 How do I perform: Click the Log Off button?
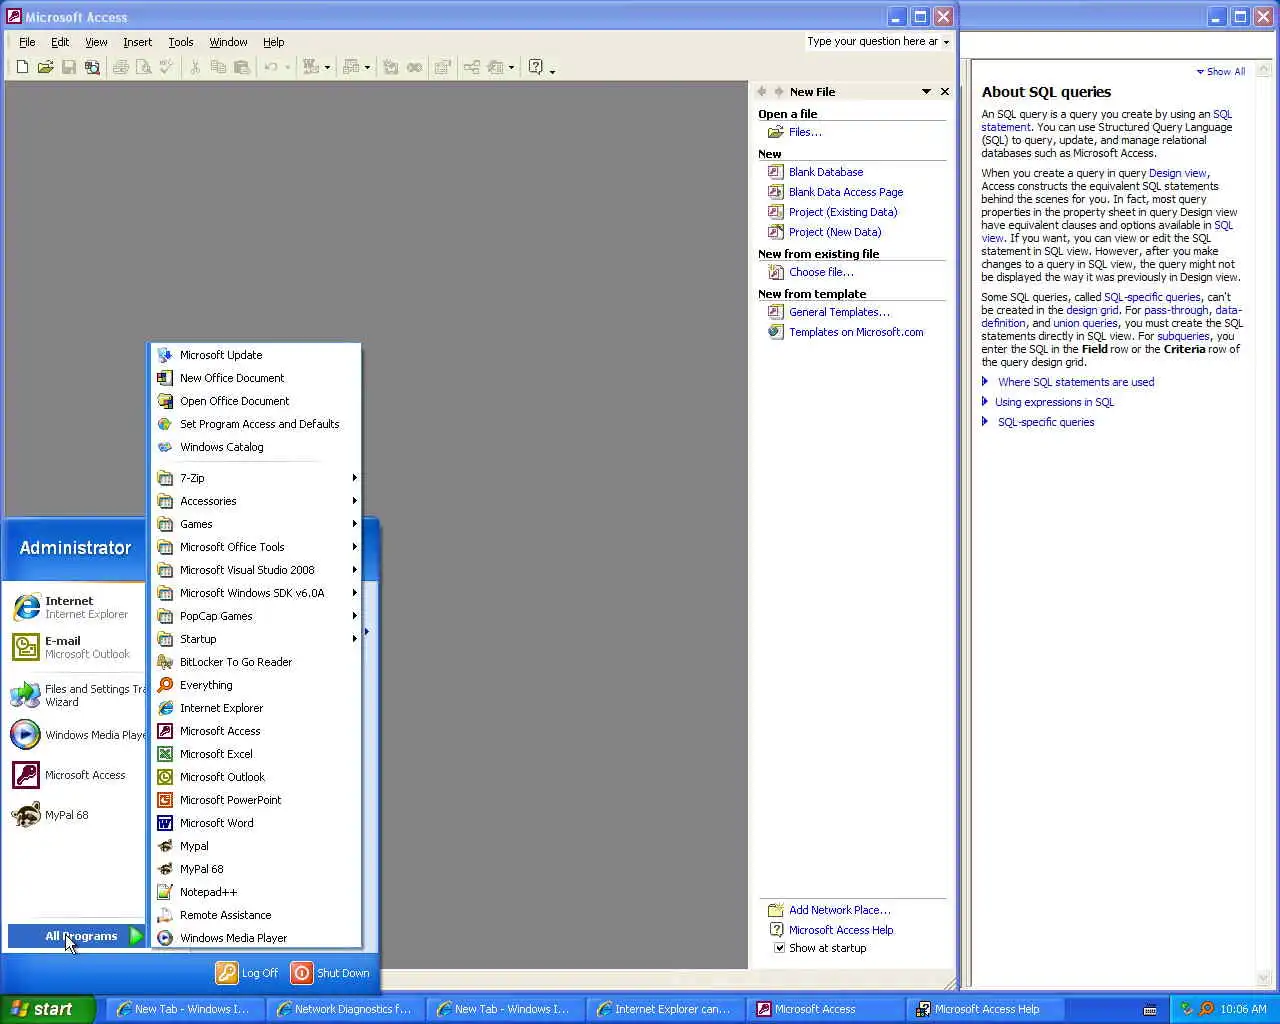248,973
